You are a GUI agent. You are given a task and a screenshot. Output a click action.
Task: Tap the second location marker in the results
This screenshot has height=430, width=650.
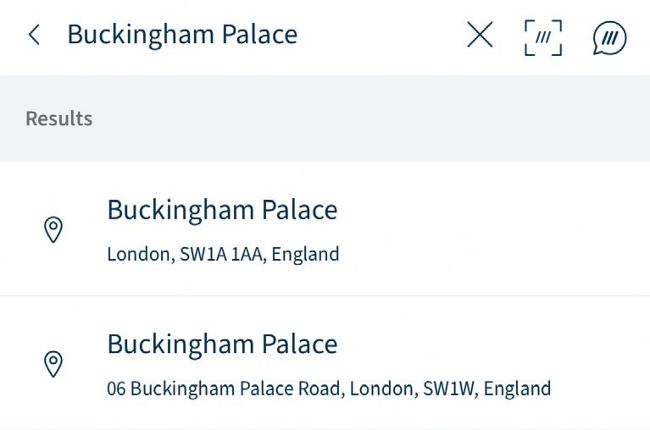tap(54, 363)
